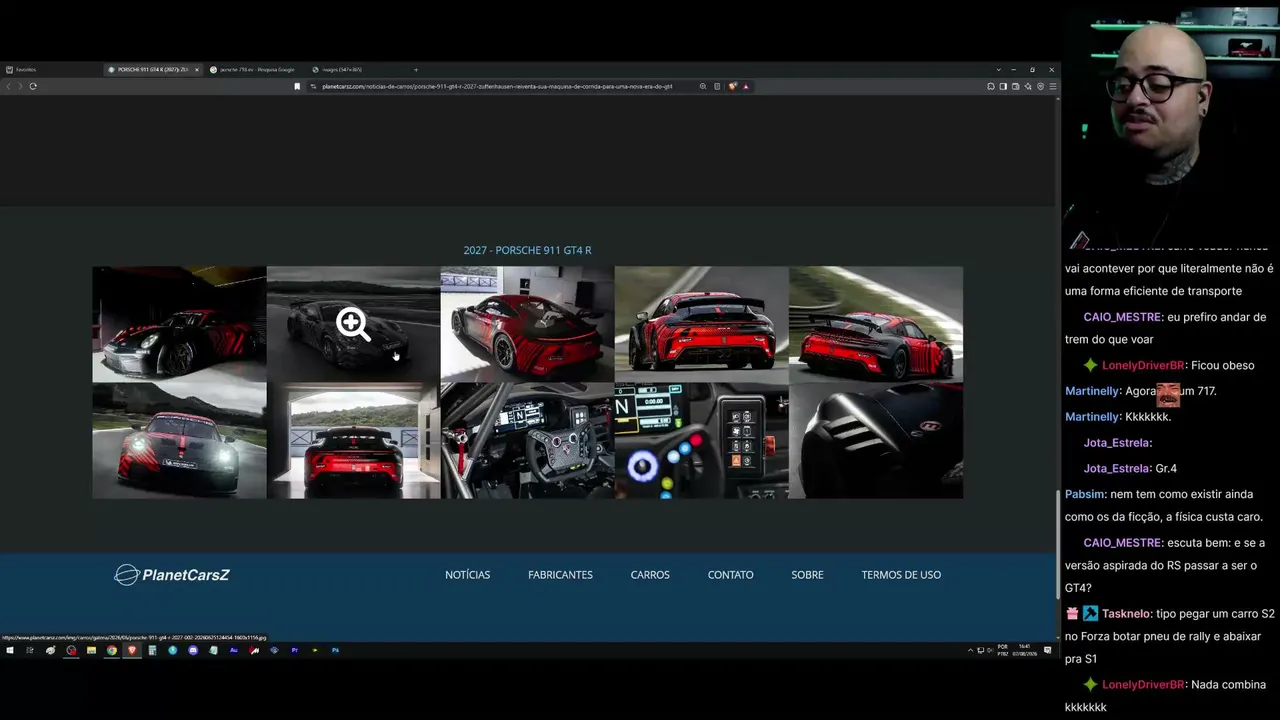Image resolution: width=1280 pixels, height=720 pixels.
Task: Open the red Porsche rear-quarter overhead thumbnail
Action: point(527,324)
